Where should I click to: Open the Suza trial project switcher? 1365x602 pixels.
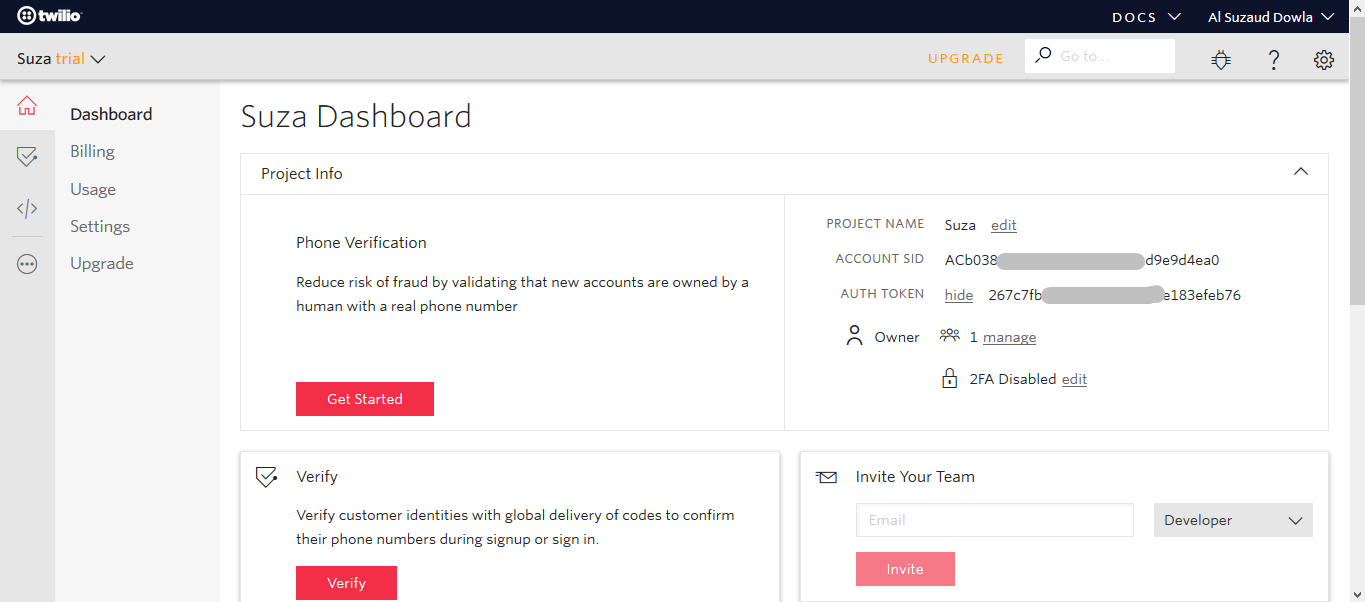click(x=61, y=59)
